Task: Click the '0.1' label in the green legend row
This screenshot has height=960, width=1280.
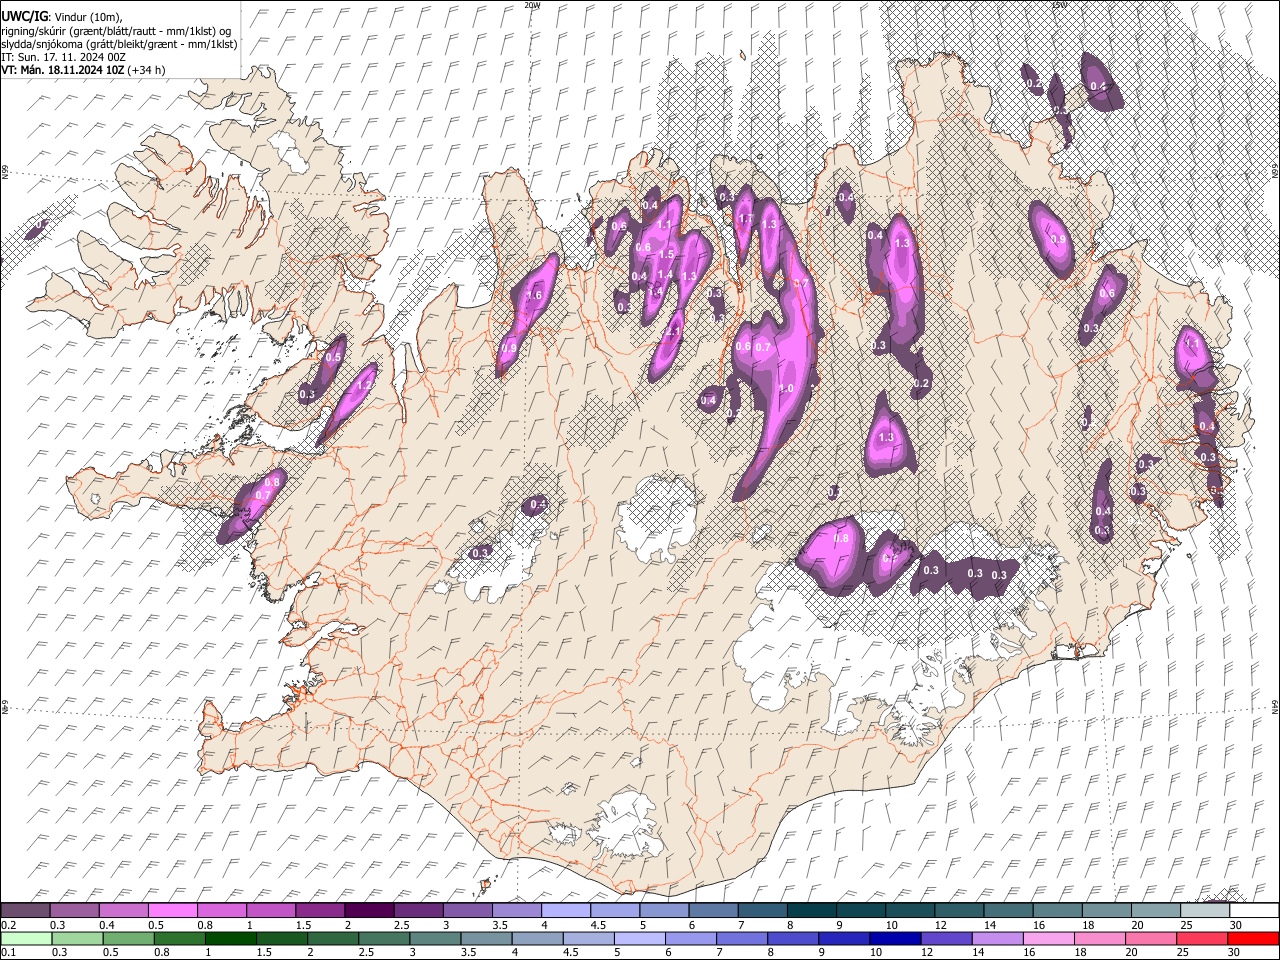Action: tap(7, 953)
